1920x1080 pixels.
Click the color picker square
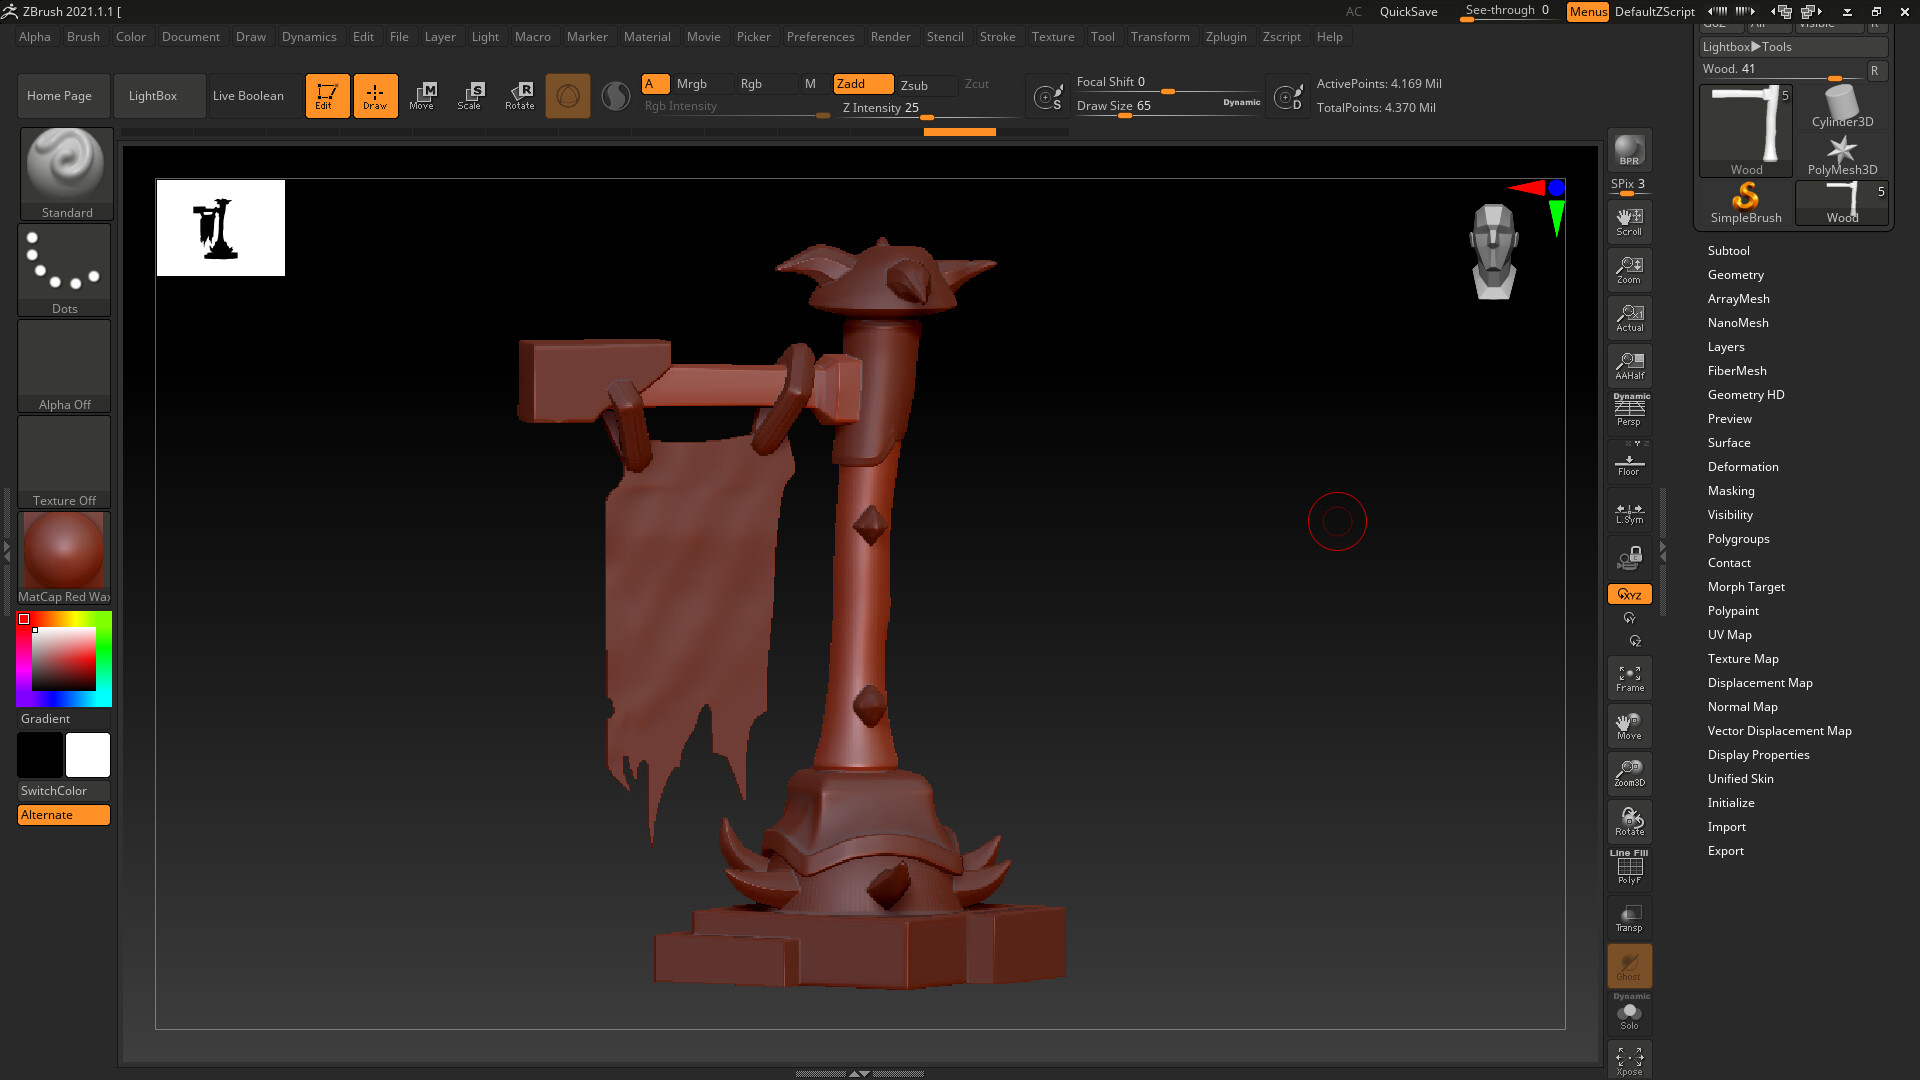(64, 659)
